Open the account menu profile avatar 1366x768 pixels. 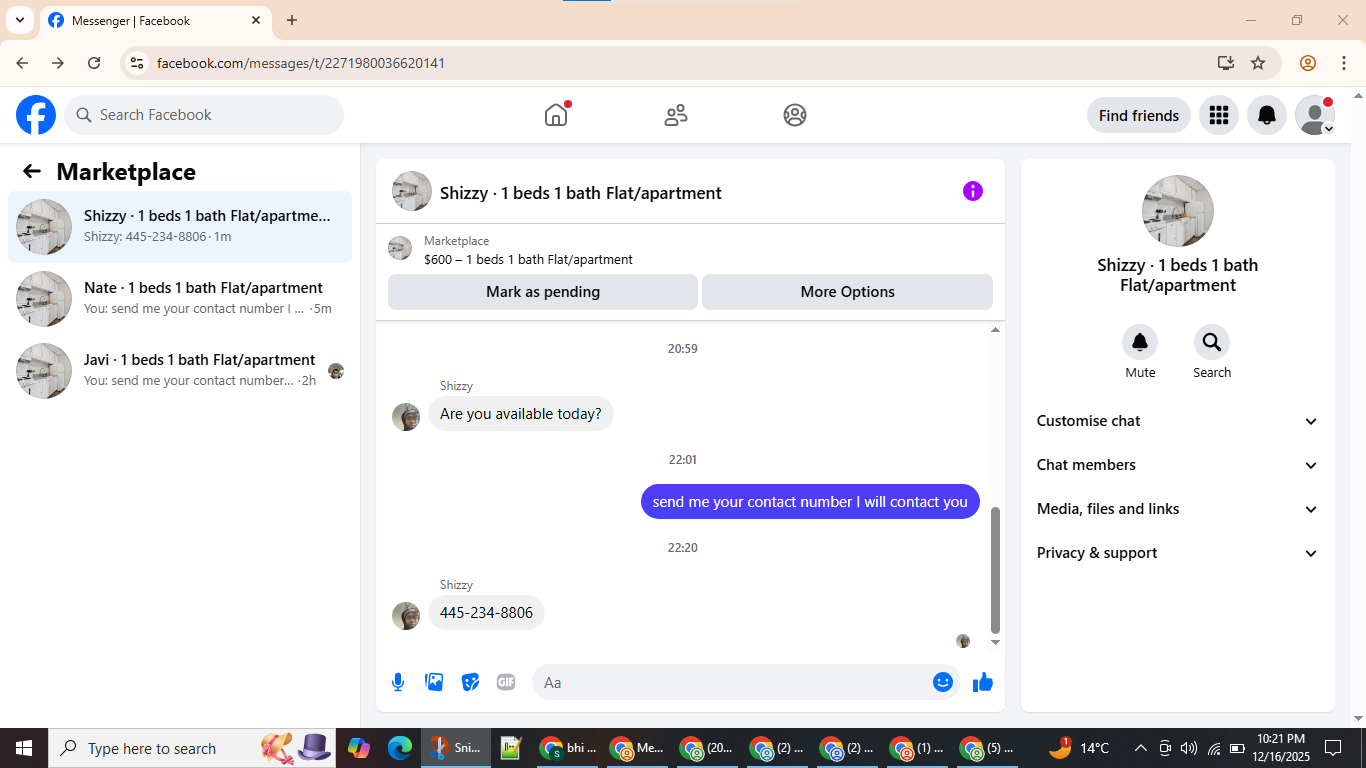point(1315,115)
